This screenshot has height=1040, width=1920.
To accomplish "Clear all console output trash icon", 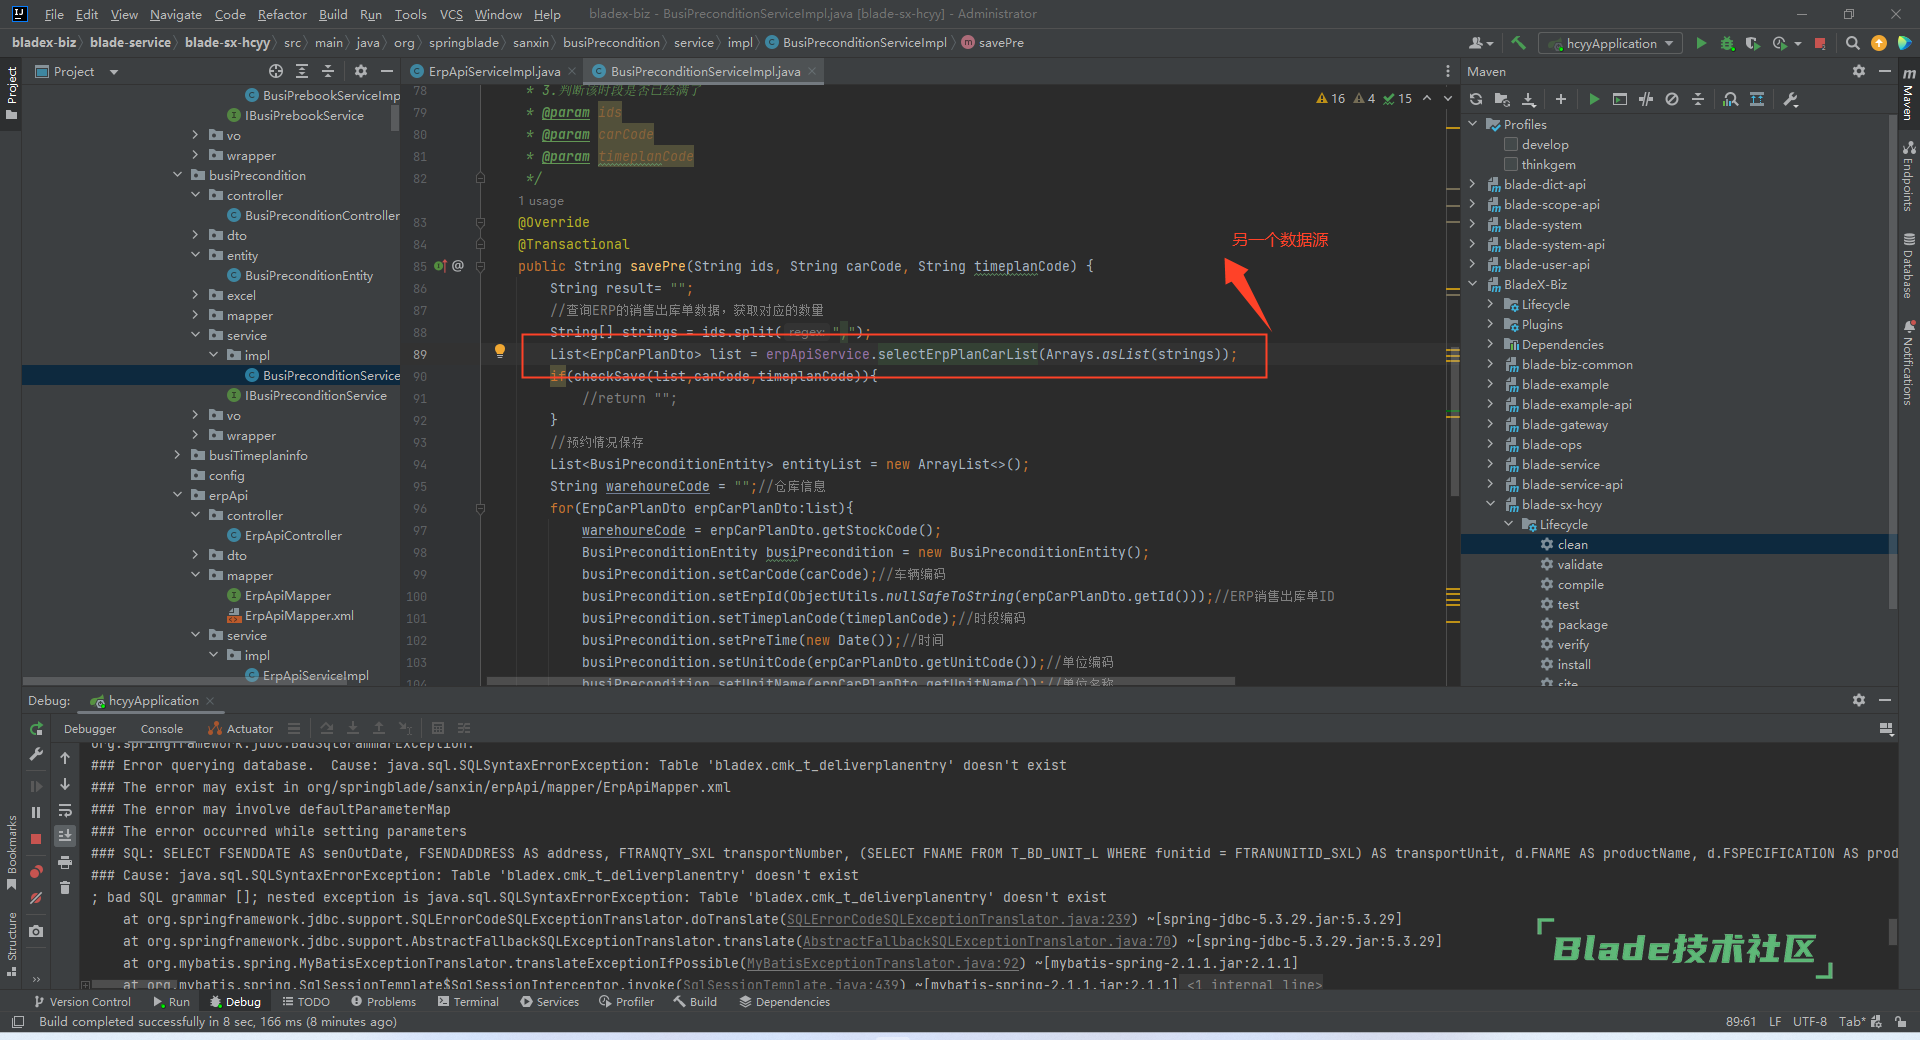I will tap(65, 887).
